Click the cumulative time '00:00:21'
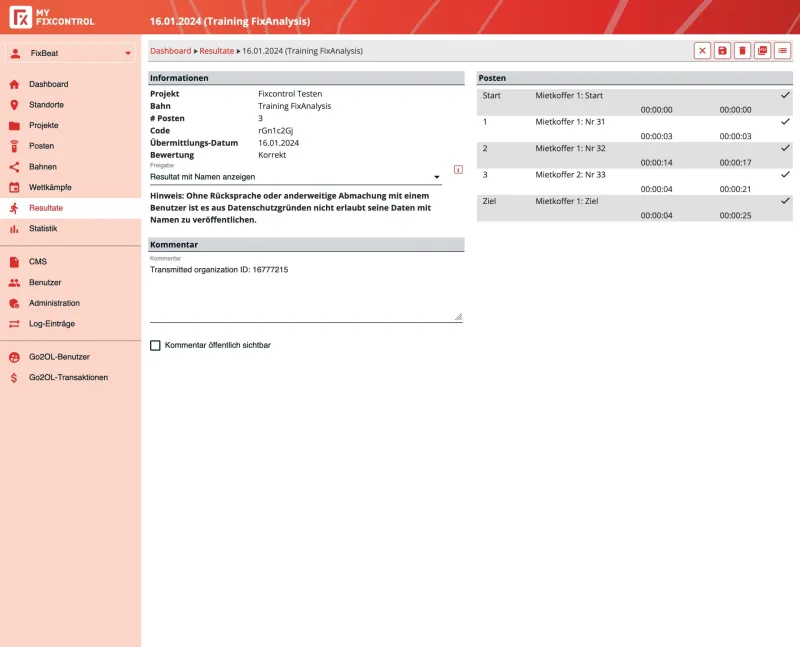Viewport: 800px width, 647px height. click(735, 189)
